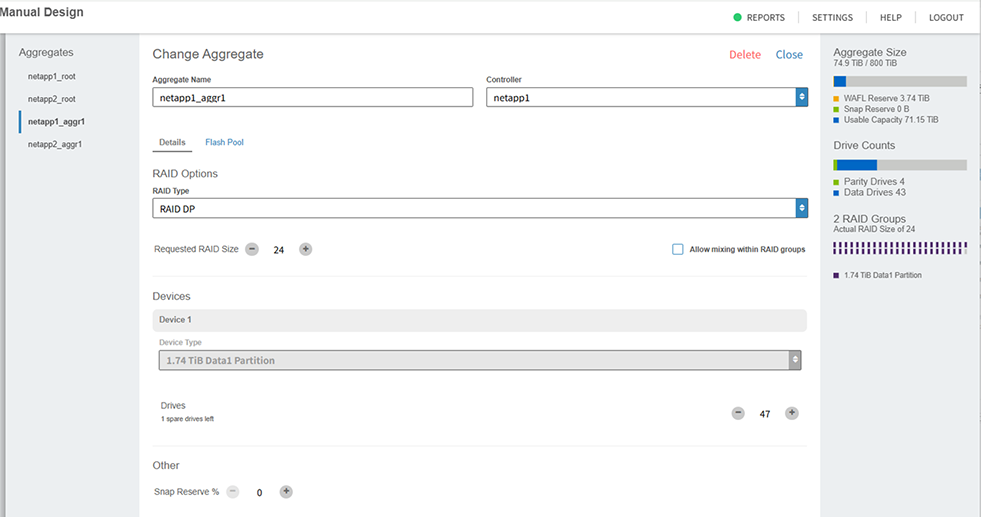Click the green Parity Drives swatch
This screenshot has width=981, height=517.
pyautogui.click(x=836, y=182)
